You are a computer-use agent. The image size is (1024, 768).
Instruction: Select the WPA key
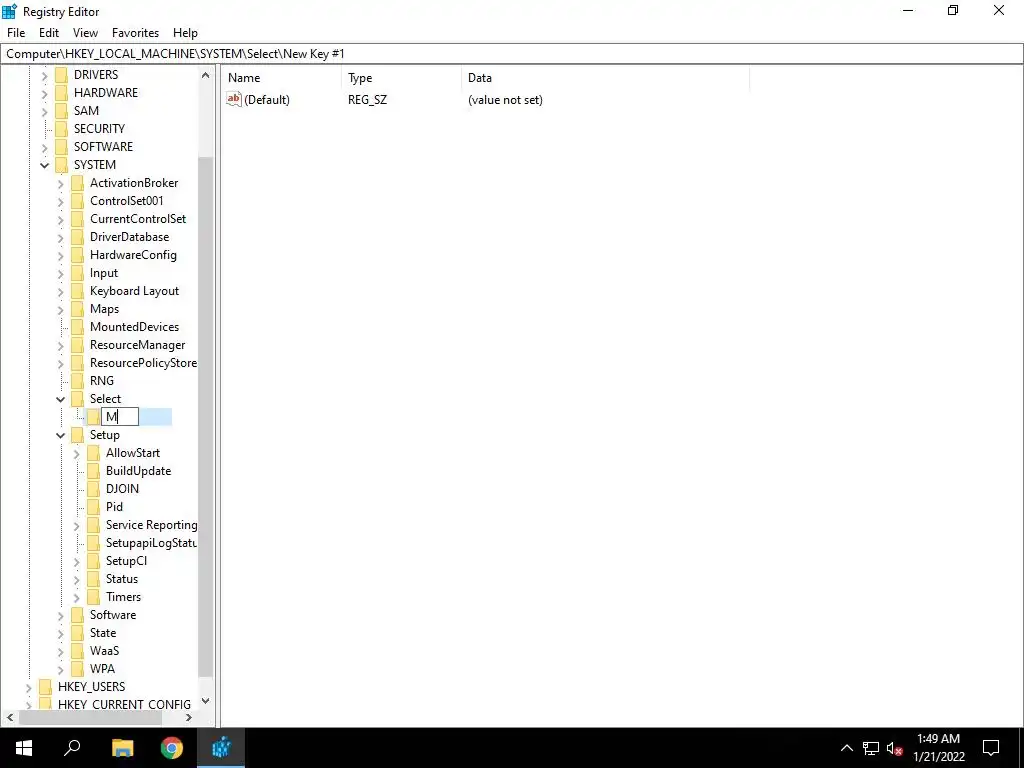coord(102,669)
